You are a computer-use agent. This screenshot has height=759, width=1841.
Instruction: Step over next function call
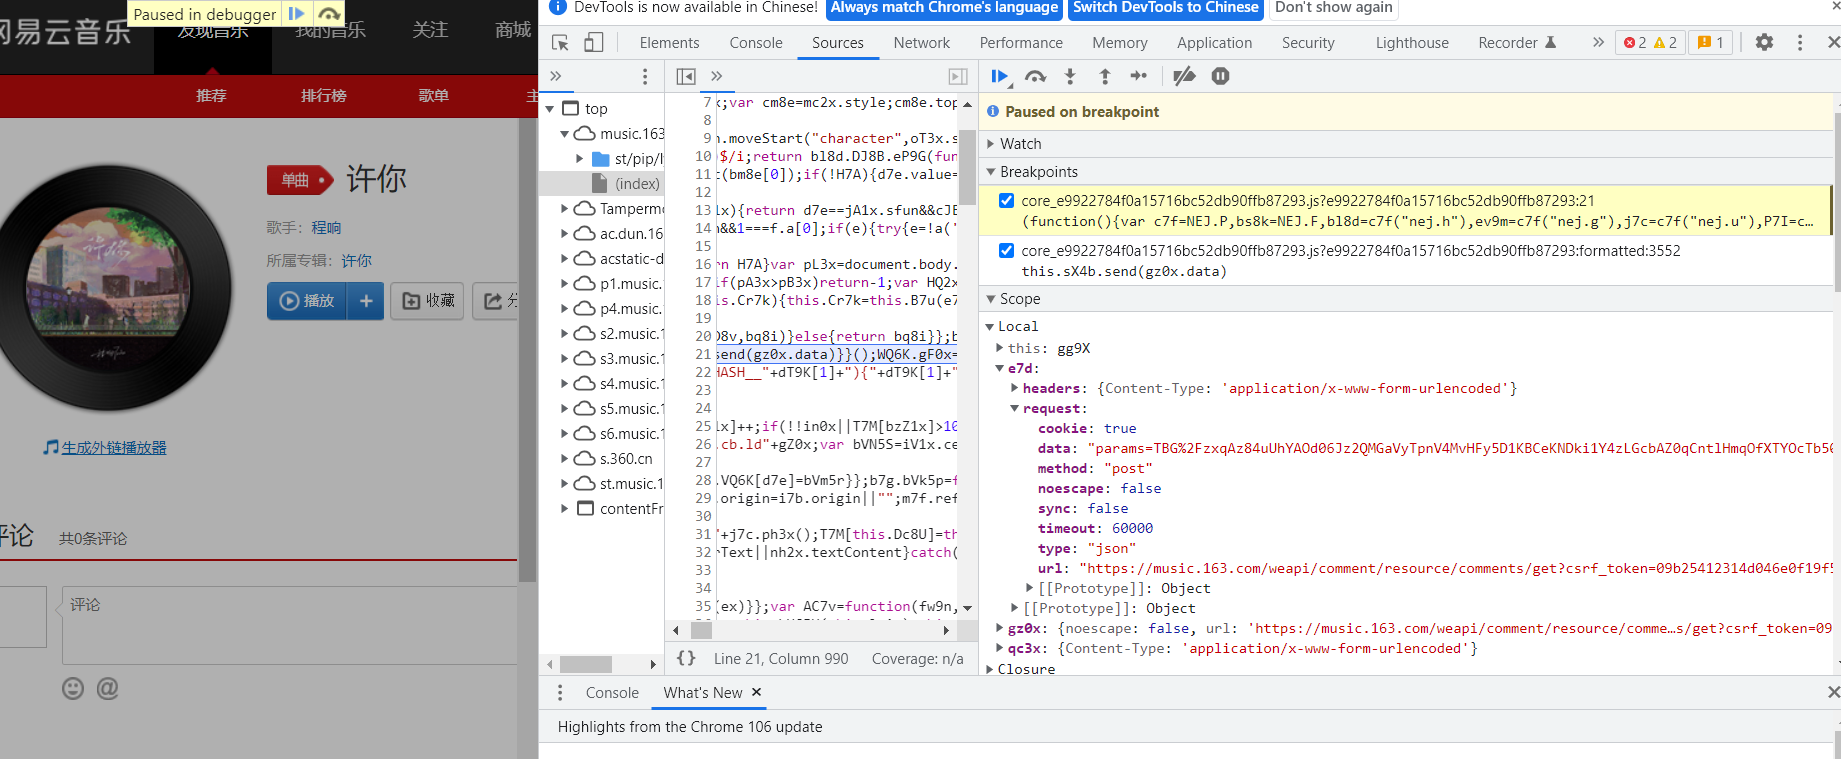1036,76
